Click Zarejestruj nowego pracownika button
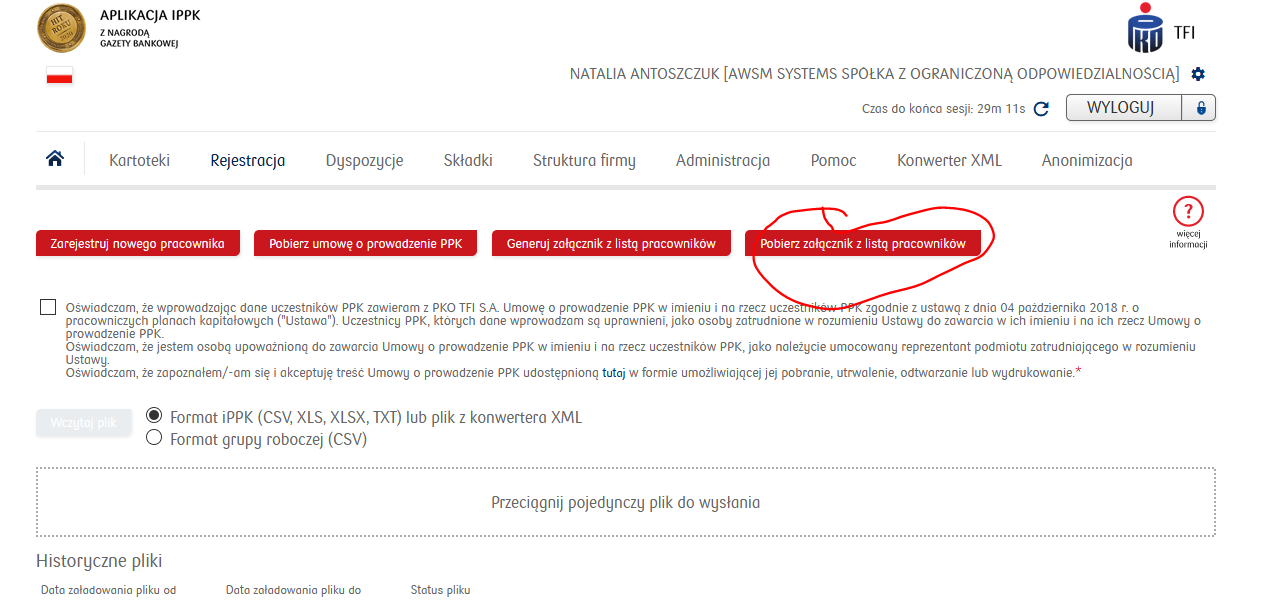The height and width of the screenshot is (600, 1279). pos(138,243)
